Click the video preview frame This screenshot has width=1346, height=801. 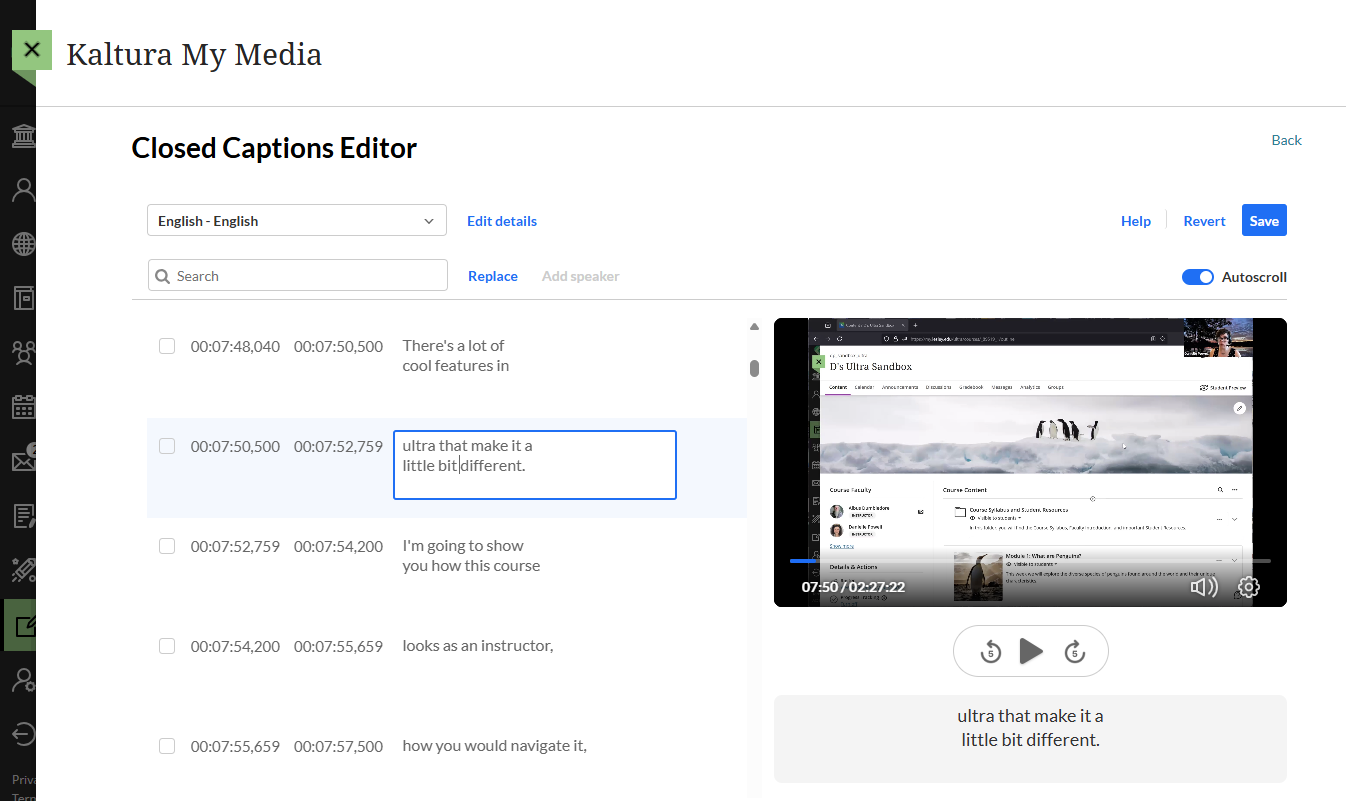(x=1030, y=462)
